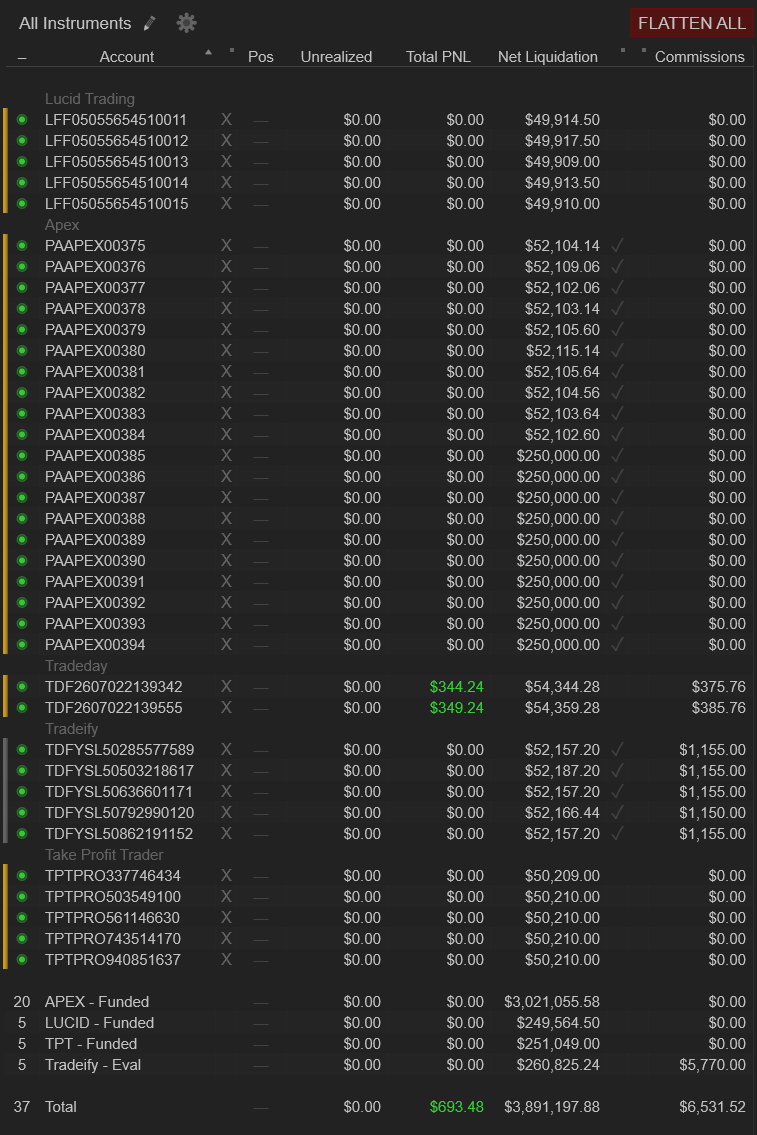Collapse the Apex group header

(x=62, y=224)
